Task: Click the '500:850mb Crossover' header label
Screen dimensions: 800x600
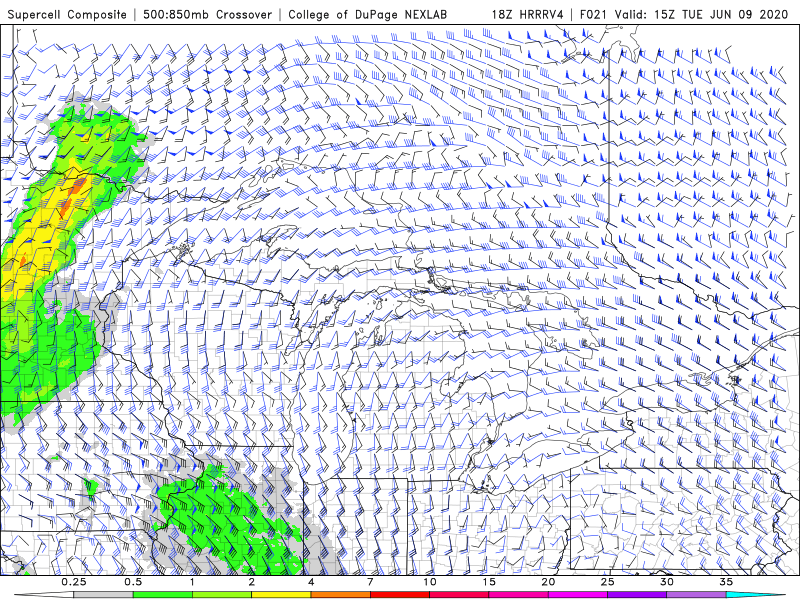Action: pos(208,15)
